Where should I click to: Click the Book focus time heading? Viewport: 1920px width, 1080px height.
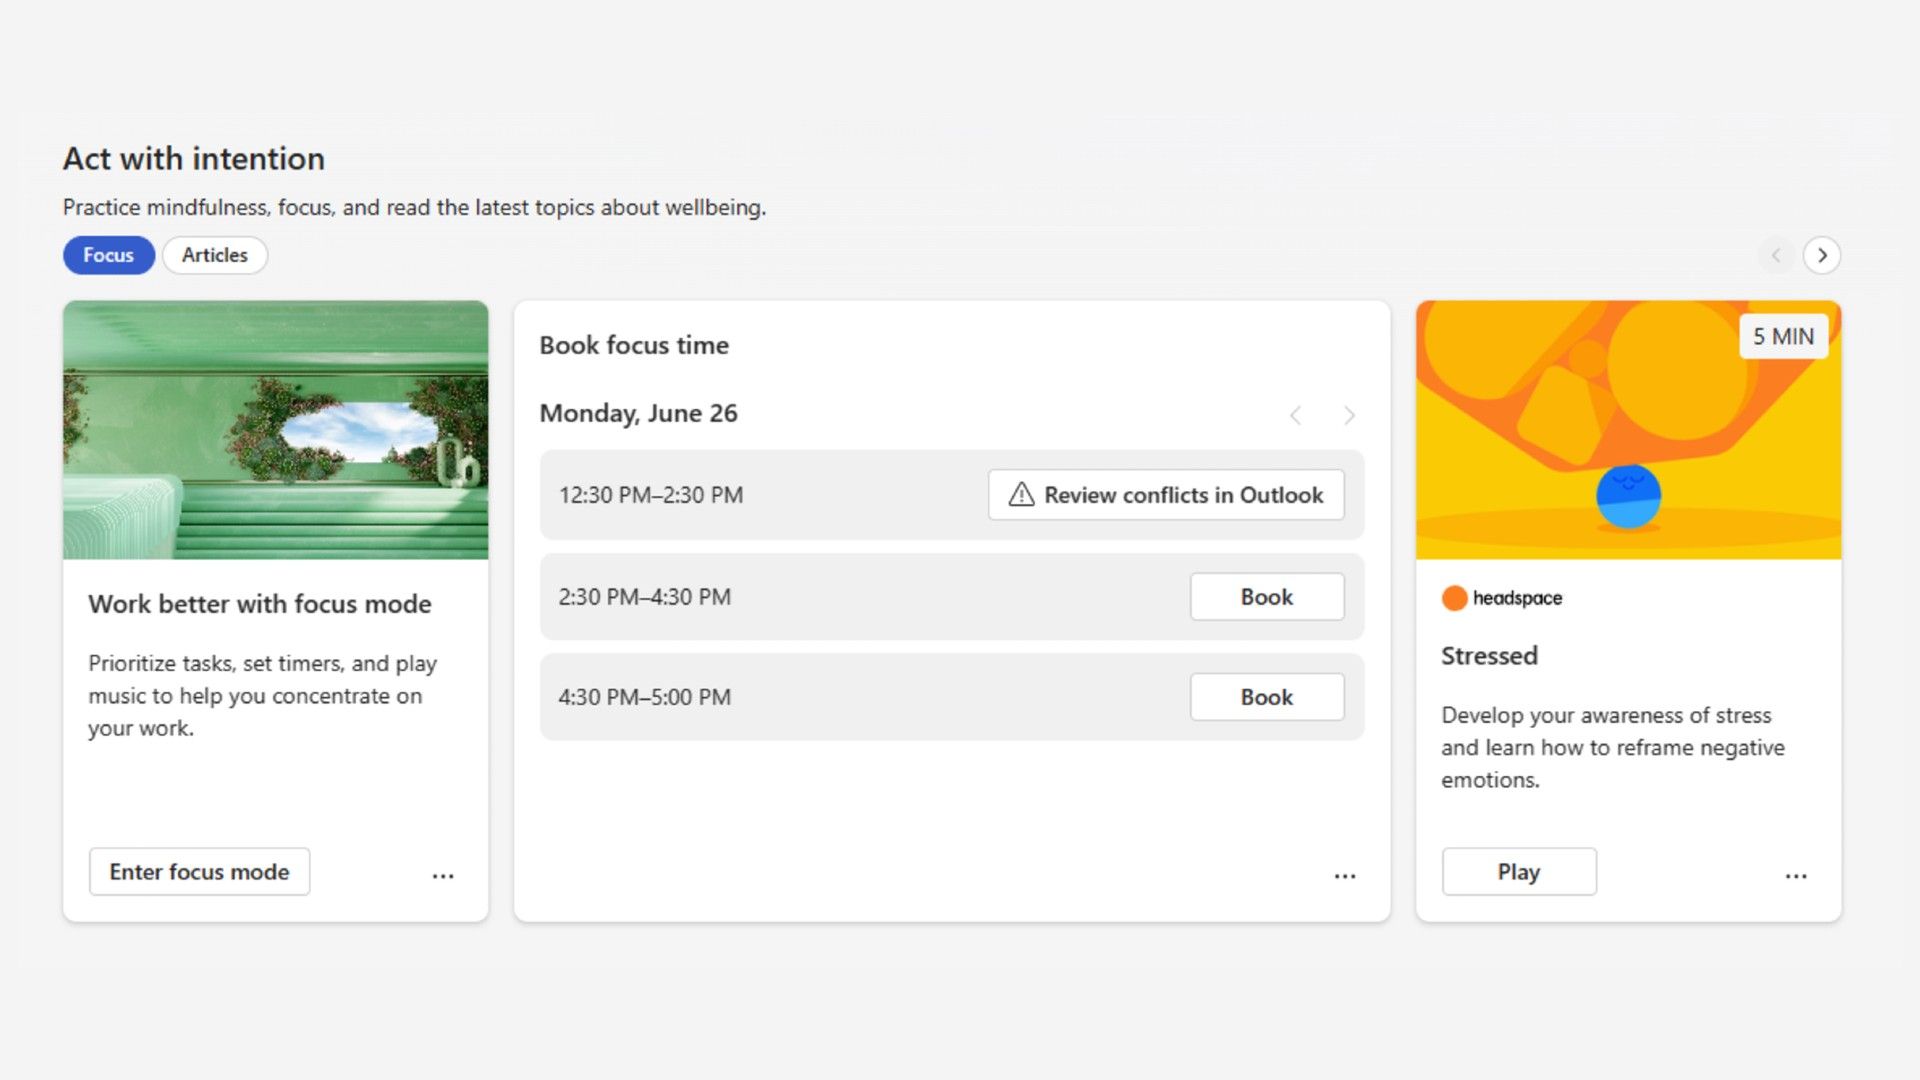point(634,345)
